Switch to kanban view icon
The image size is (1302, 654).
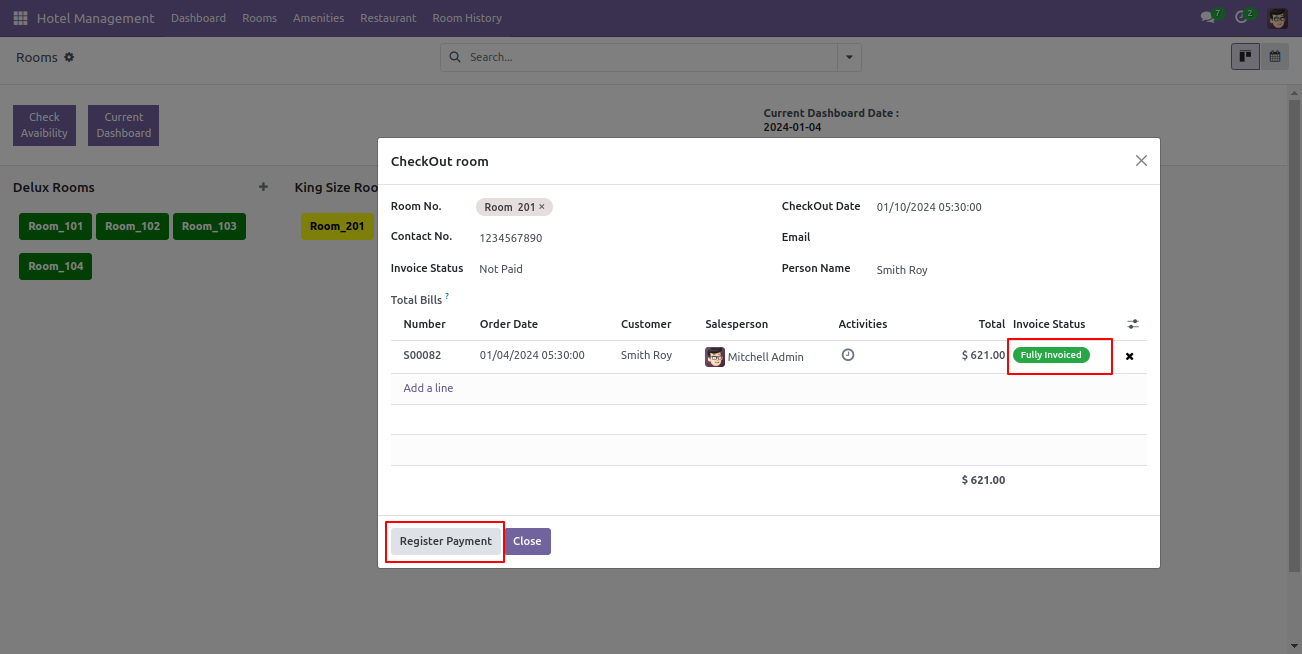pos(1245,57)
